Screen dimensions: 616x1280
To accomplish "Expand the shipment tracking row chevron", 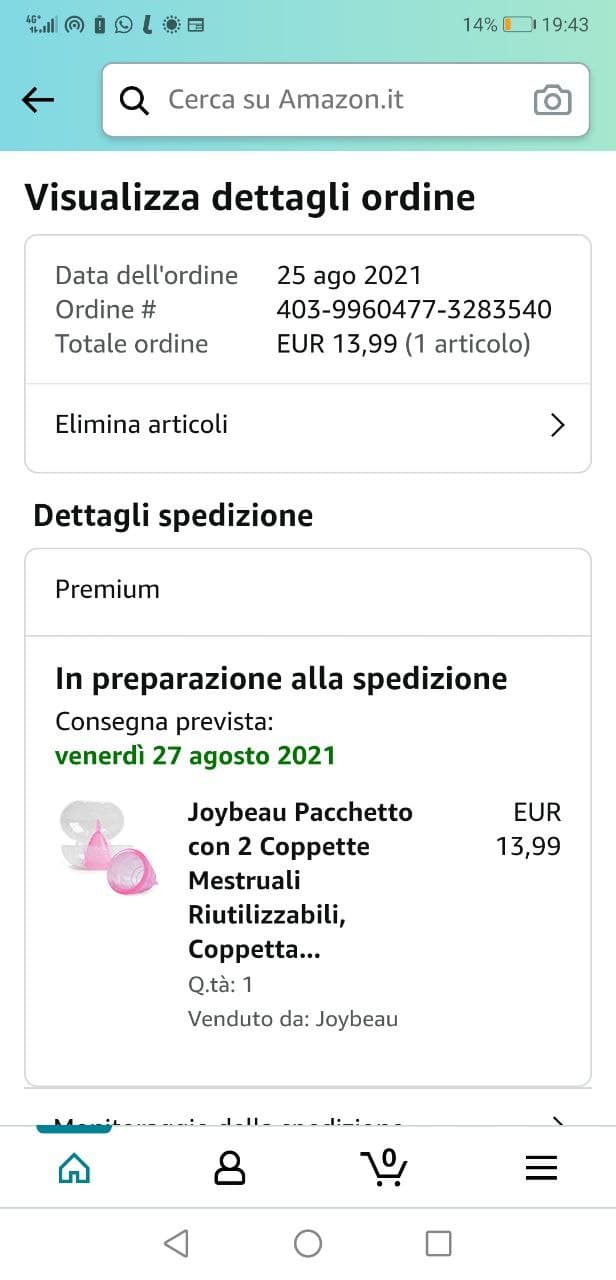I will [558, 1121].
